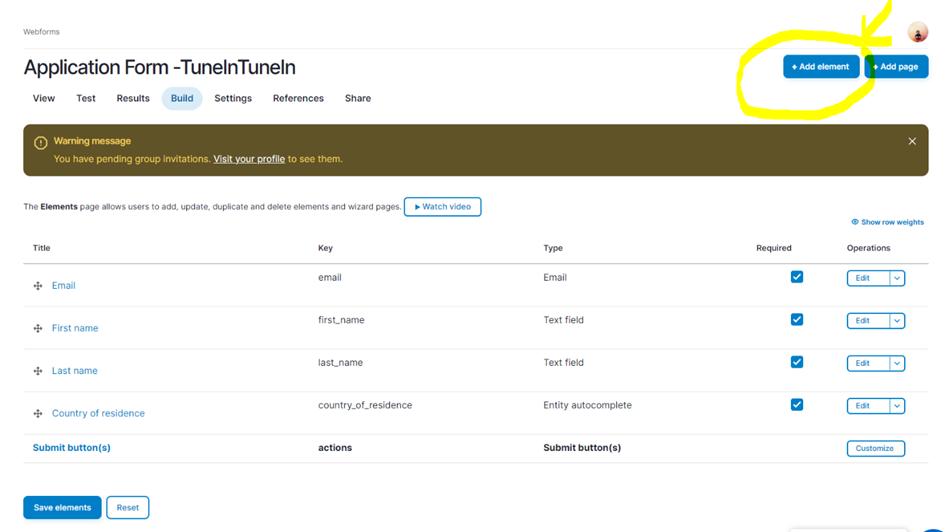Click the warning exclamation icon
This screenshot has height=532, width=945.
pos(40,143)
